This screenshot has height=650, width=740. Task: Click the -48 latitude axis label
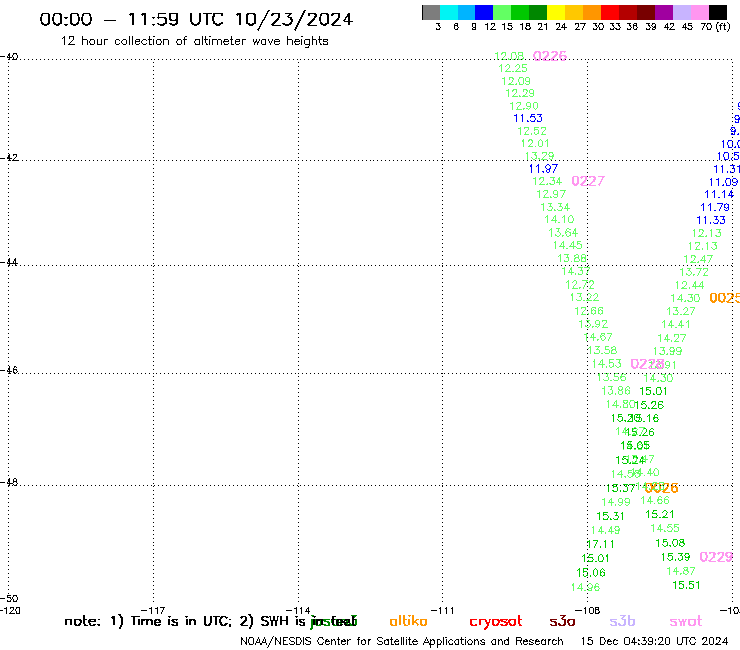click(x=9, y=482)
